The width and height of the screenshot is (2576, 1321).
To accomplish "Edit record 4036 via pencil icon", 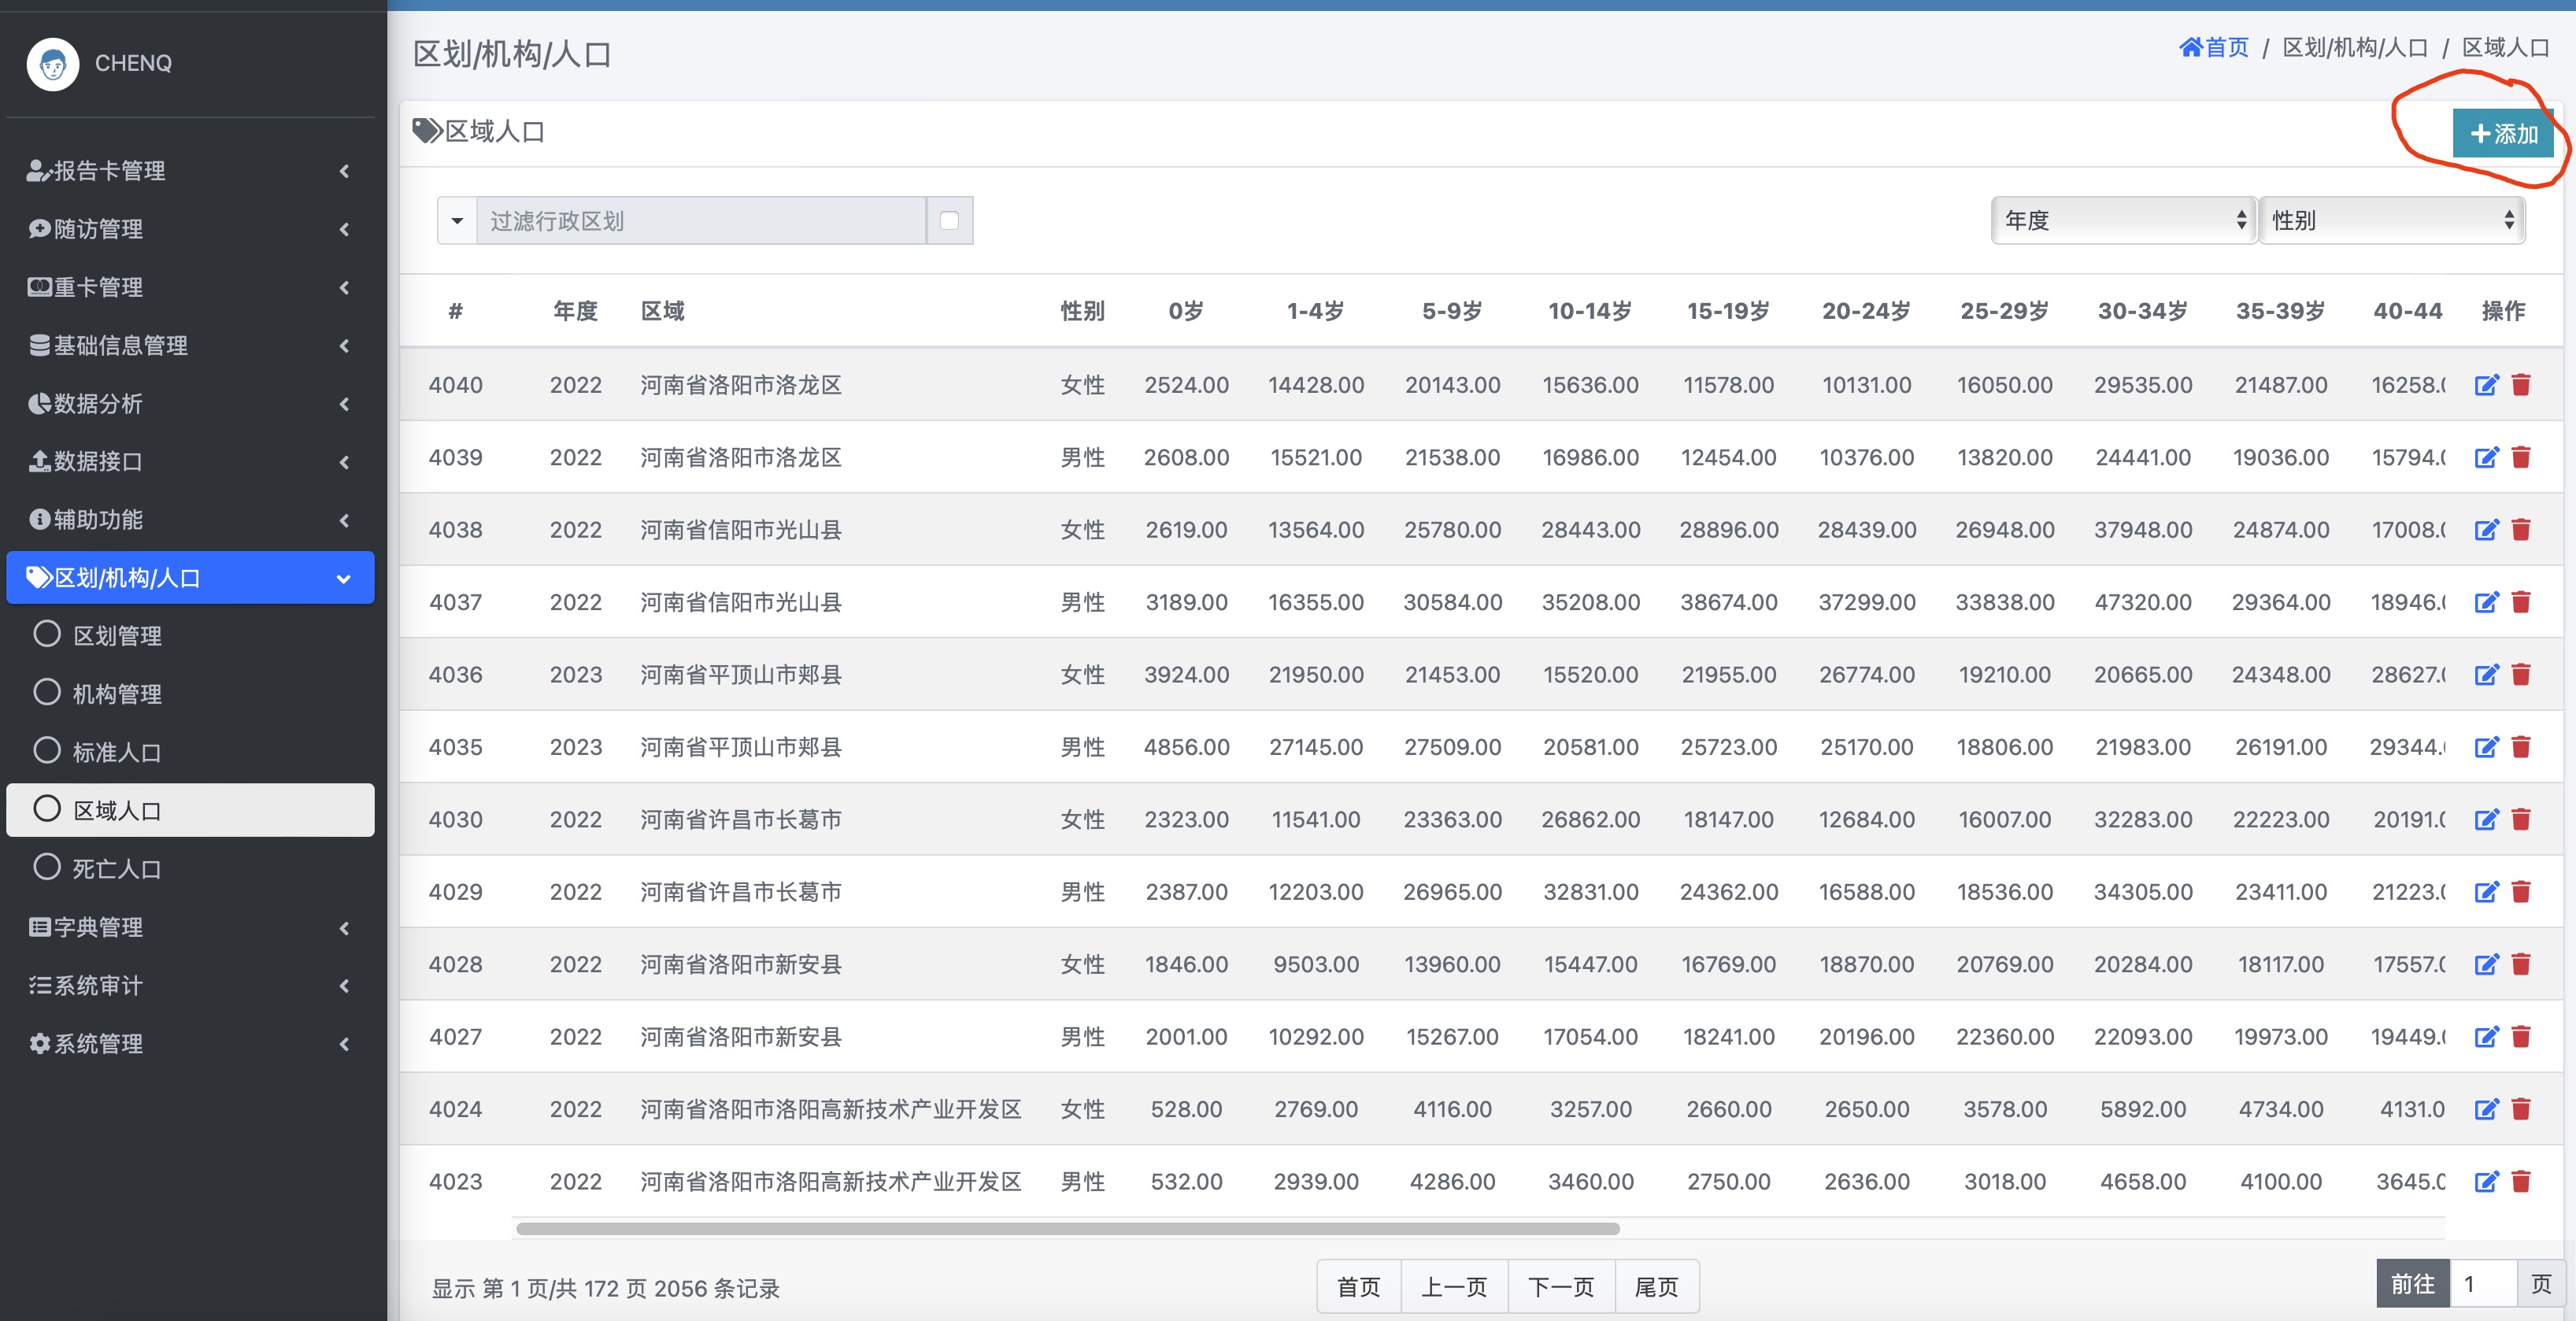I will [x=2486, y=675].
